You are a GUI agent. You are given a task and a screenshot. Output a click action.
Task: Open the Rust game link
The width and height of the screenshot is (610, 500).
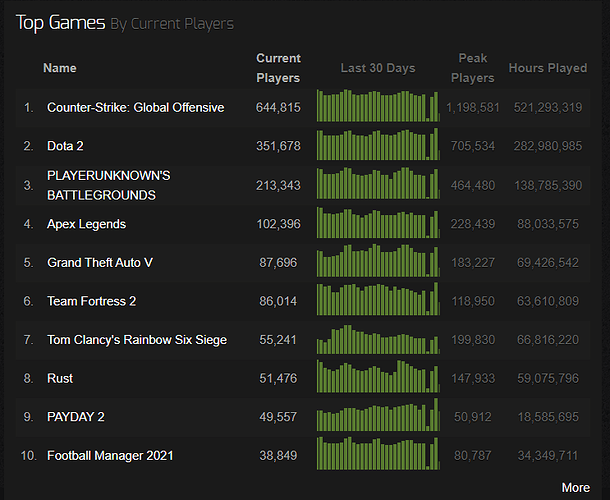60,378
